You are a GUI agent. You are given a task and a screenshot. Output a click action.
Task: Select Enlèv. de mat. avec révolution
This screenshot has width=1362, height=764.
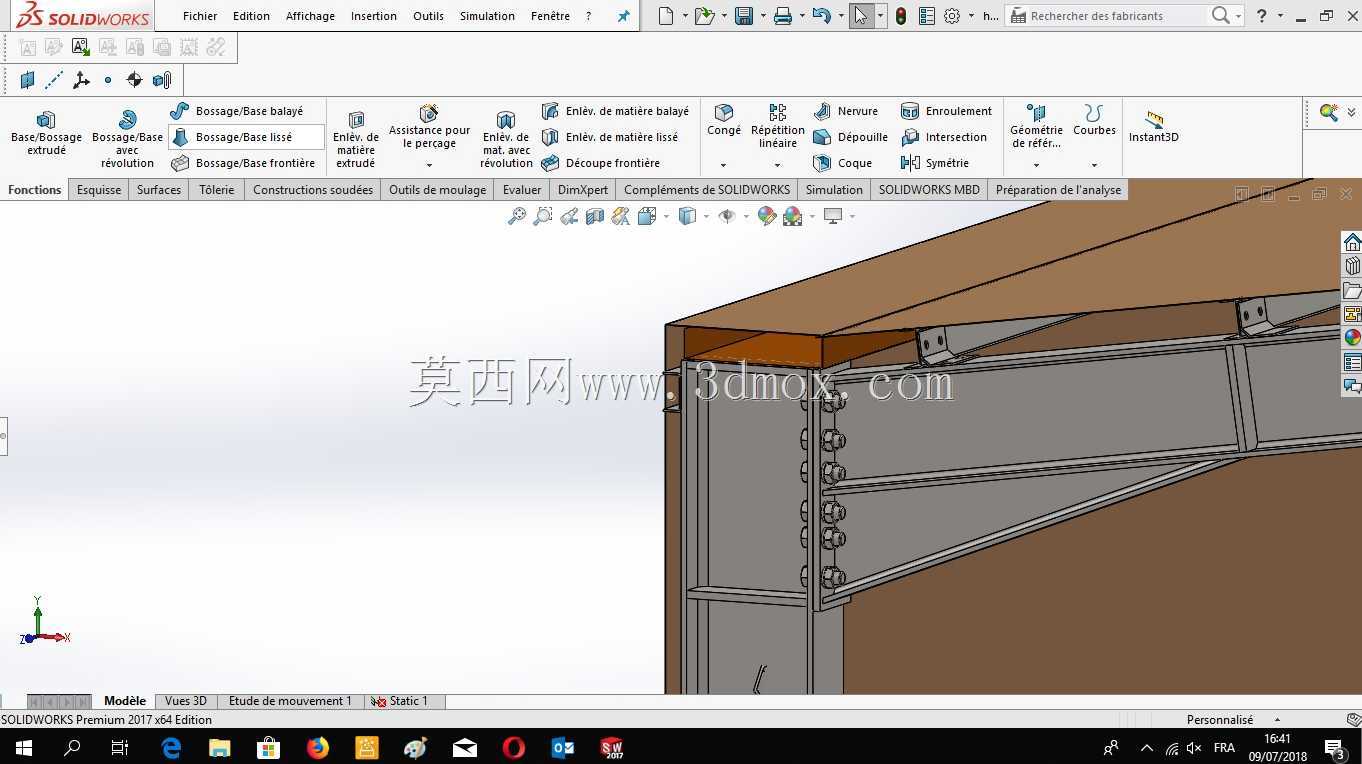(x=506, y=139)
